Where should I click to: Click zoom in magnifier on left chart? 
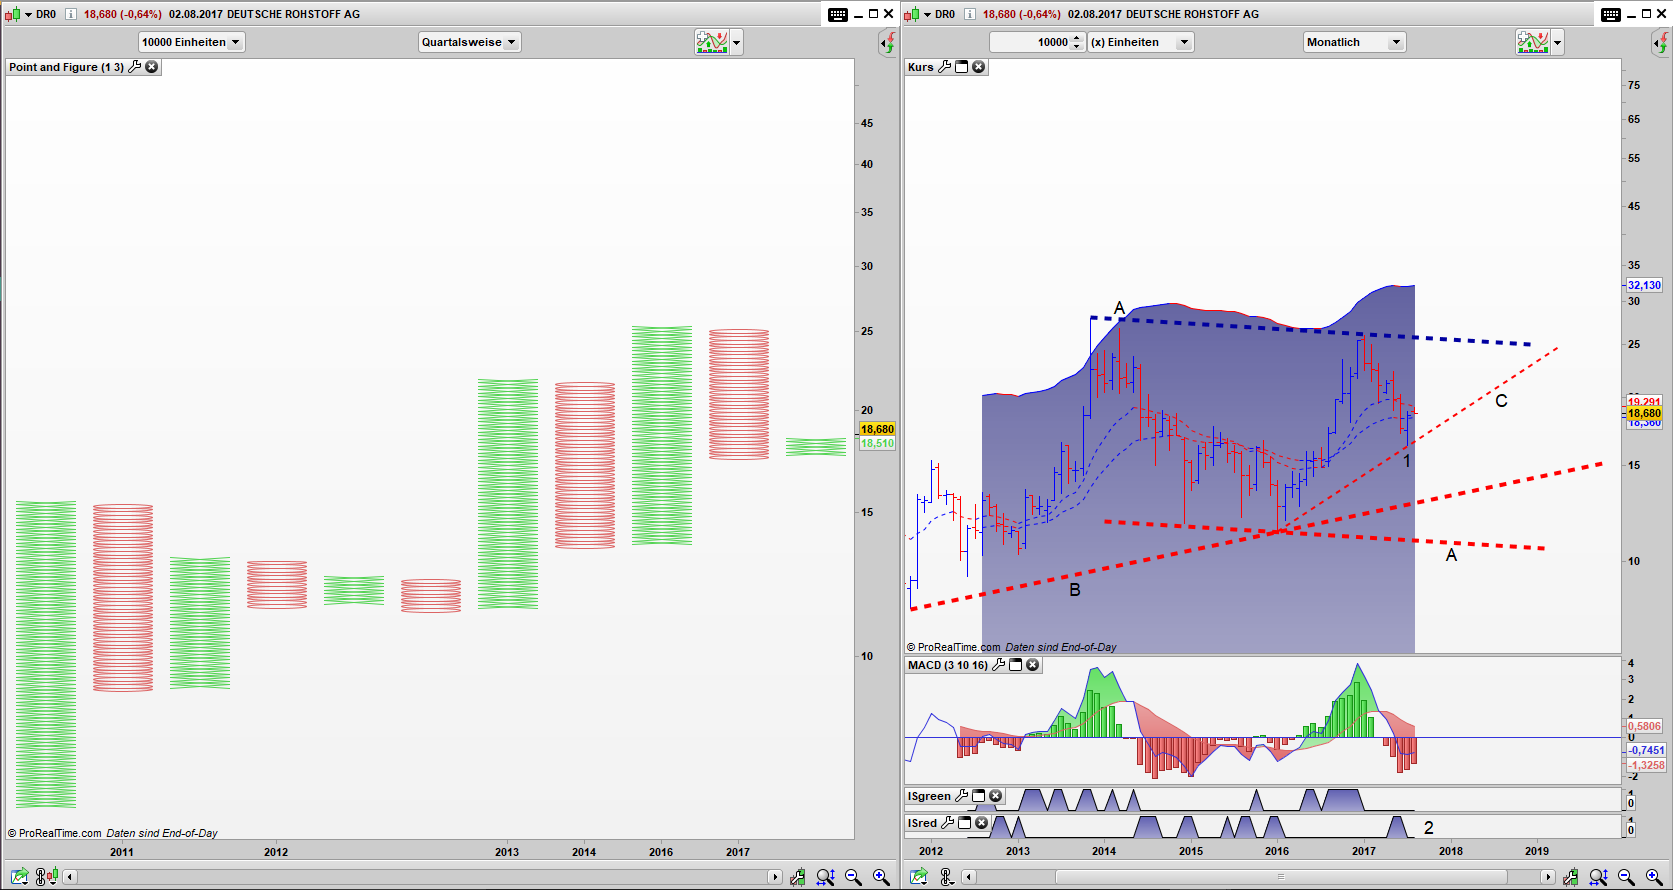[x=881, y=877]
